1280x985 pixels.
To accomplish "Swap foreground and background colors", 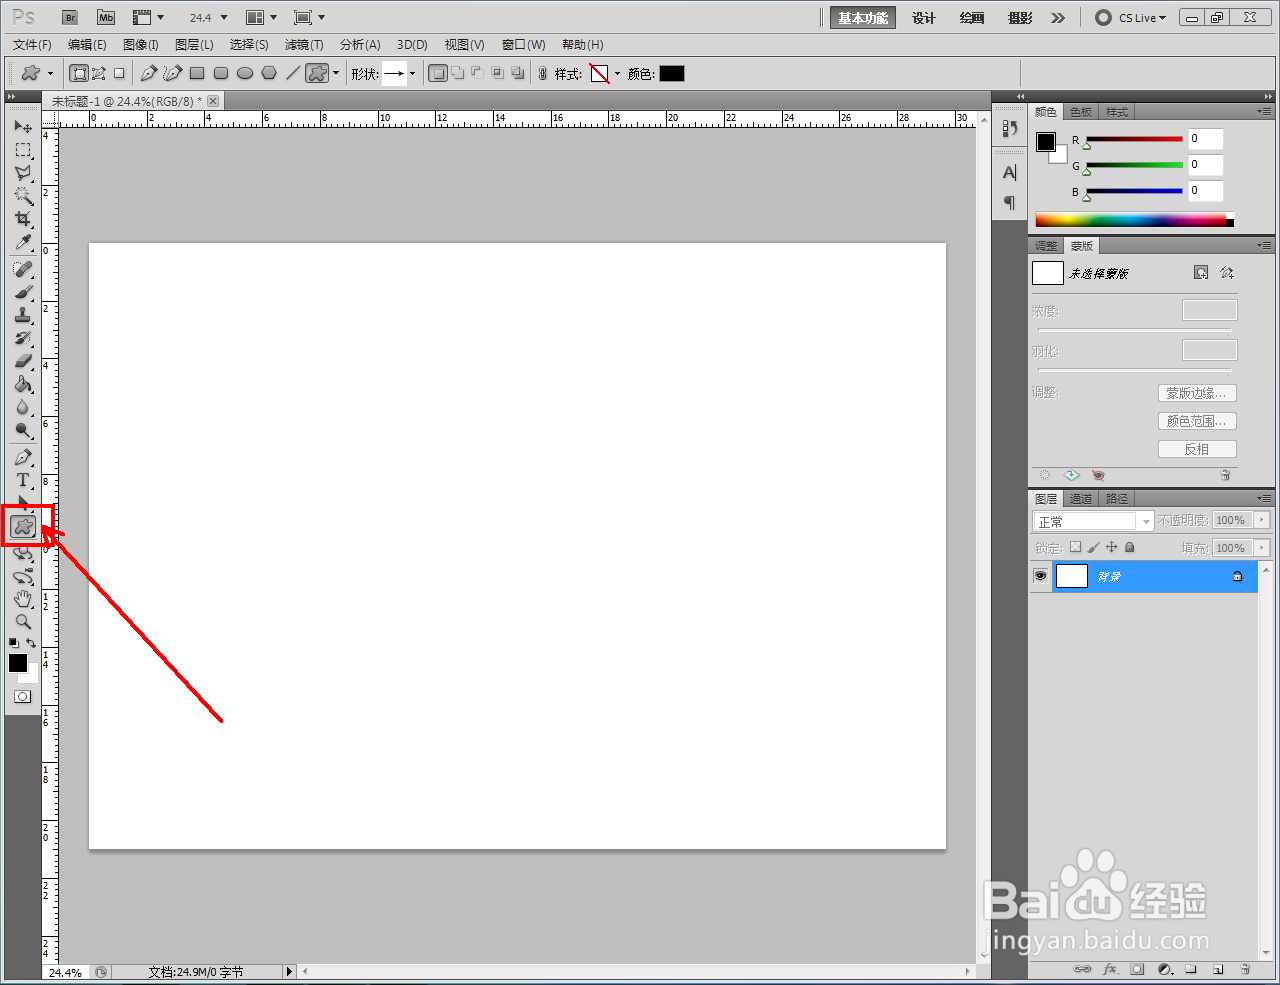I will point(31,643).
